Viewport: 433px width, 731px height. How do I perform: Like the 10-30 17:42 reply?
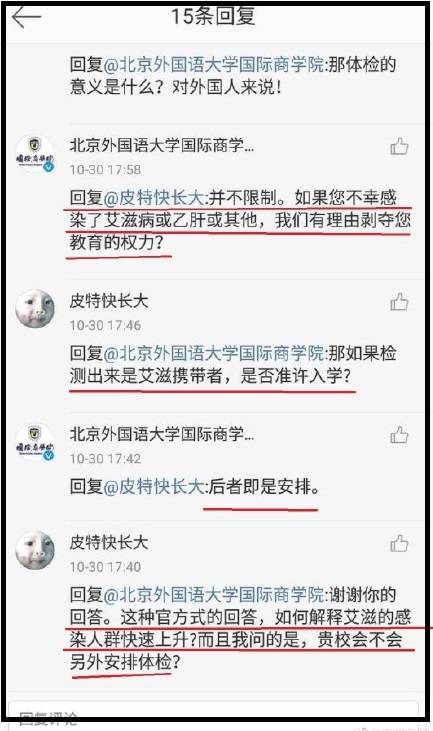pos(399,435)
